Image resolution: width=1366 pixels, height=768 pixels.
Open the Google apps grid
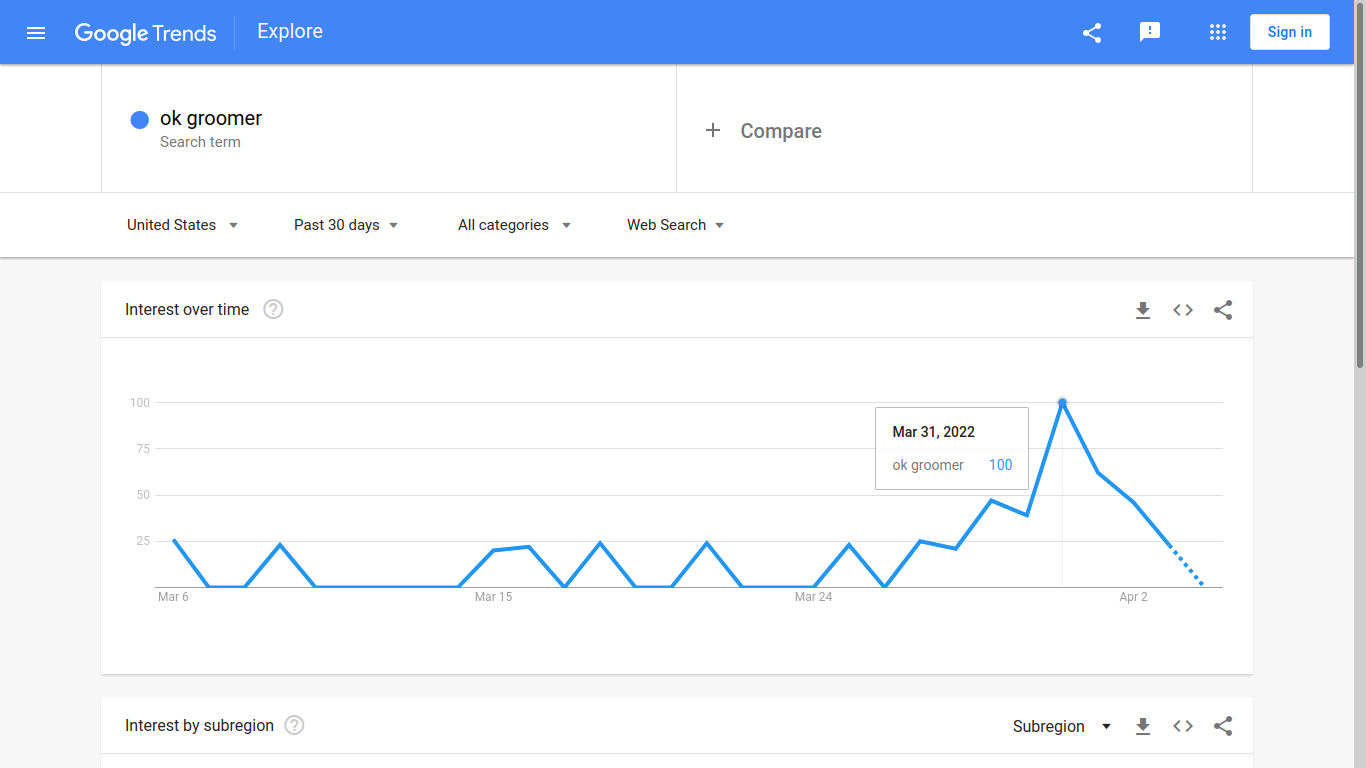coord(1218,32)
